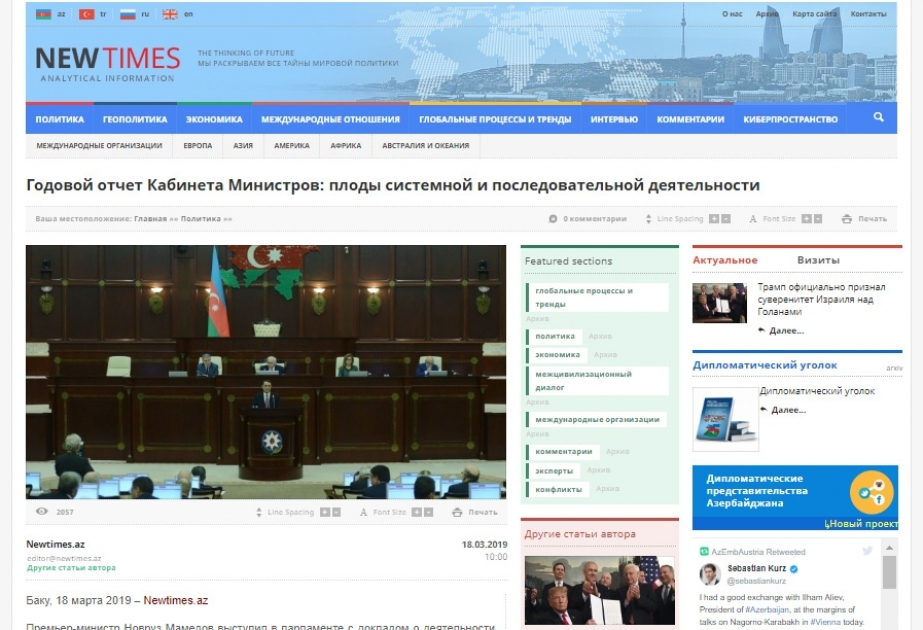Viewport: 923px width, 630px height.
Task: Select Международные организации submenu
Action: point(99,145)
